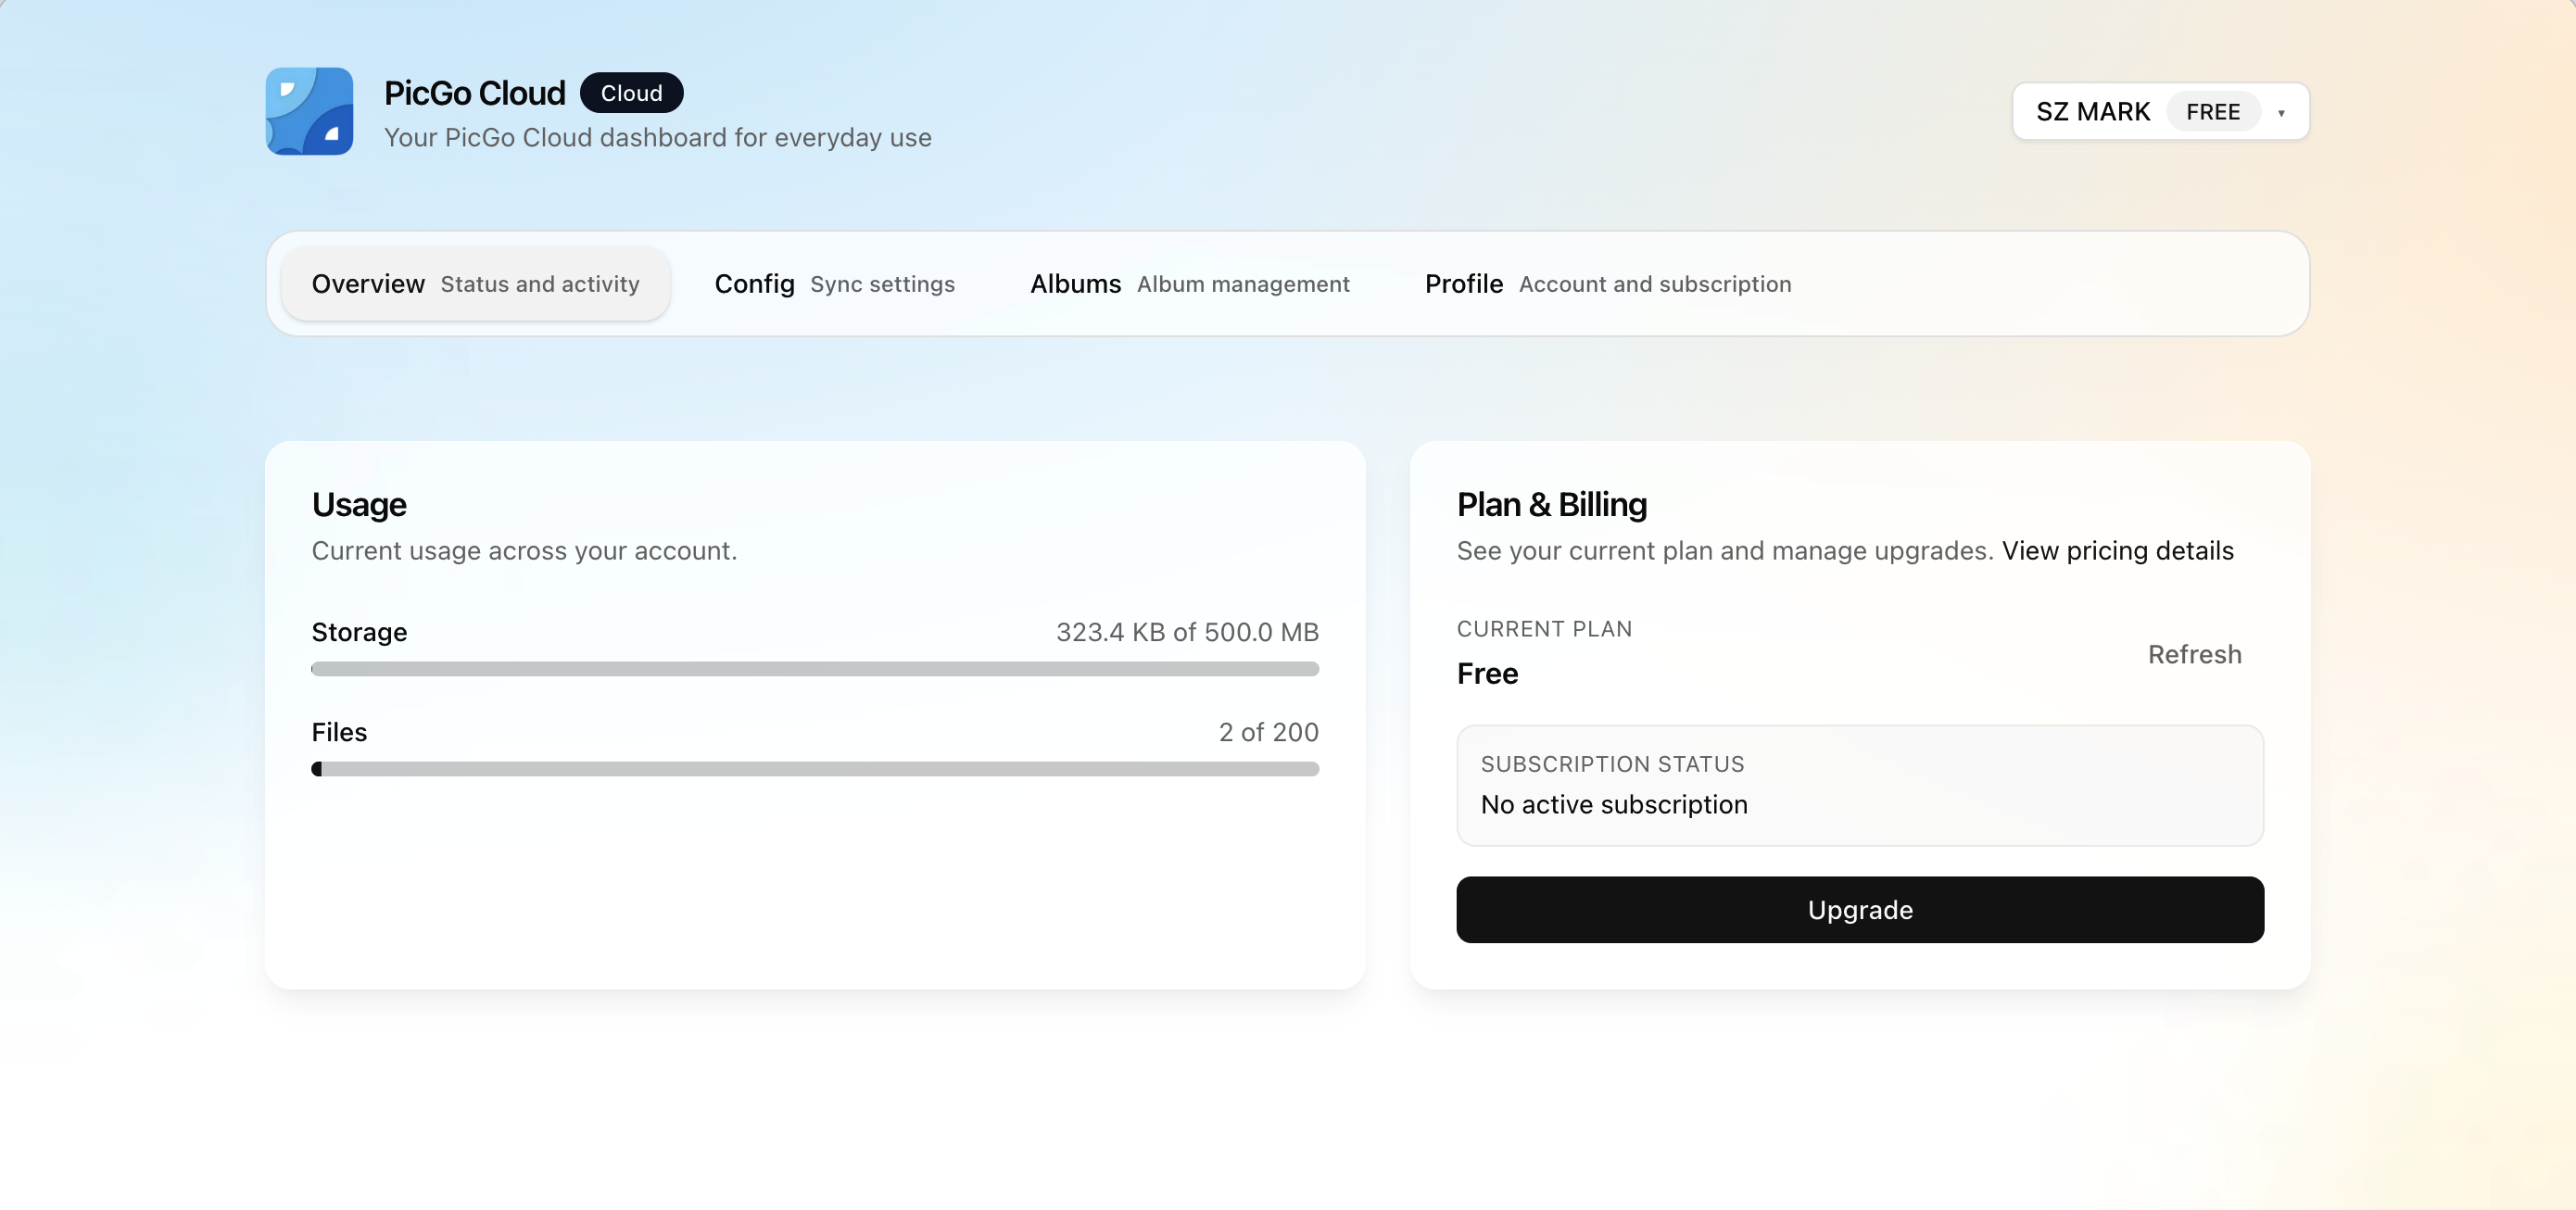Click the Plan & Billing heading
Image resolution: width=2576 pixels, height=1210 pixels.
point(1551,504)
